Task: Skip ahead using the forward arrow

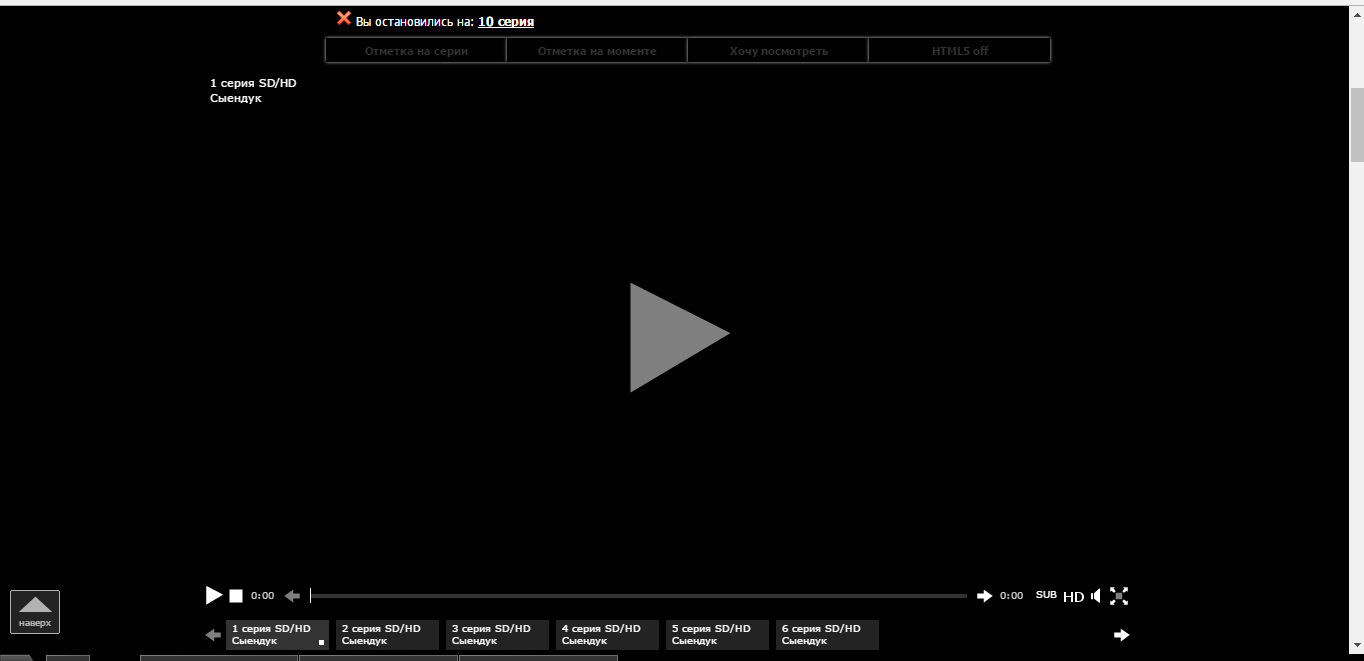Action: tap(984, 595)
